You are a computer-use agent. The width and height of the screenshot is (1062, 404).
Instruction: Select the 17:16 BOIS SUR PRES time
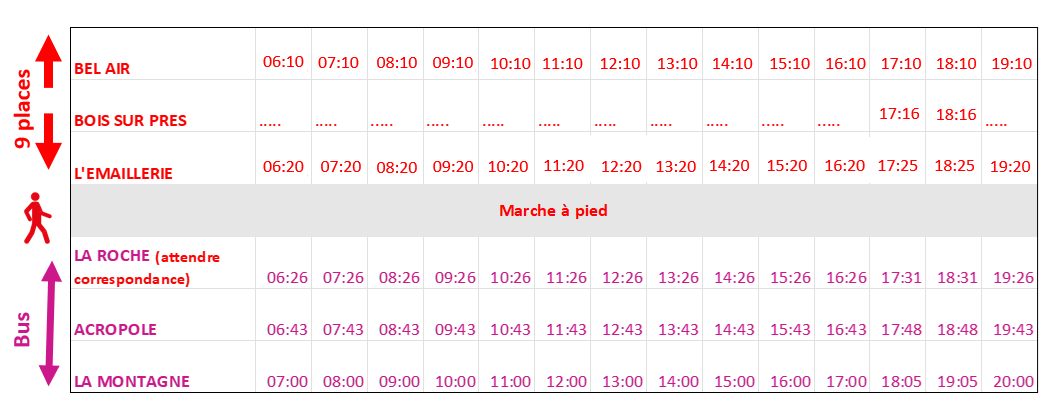[899, 113]
